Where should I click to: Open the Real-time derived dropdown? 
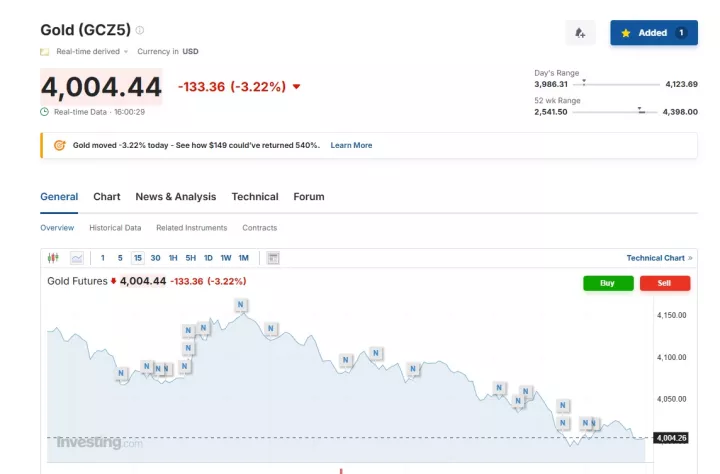[x=91, y=51]
